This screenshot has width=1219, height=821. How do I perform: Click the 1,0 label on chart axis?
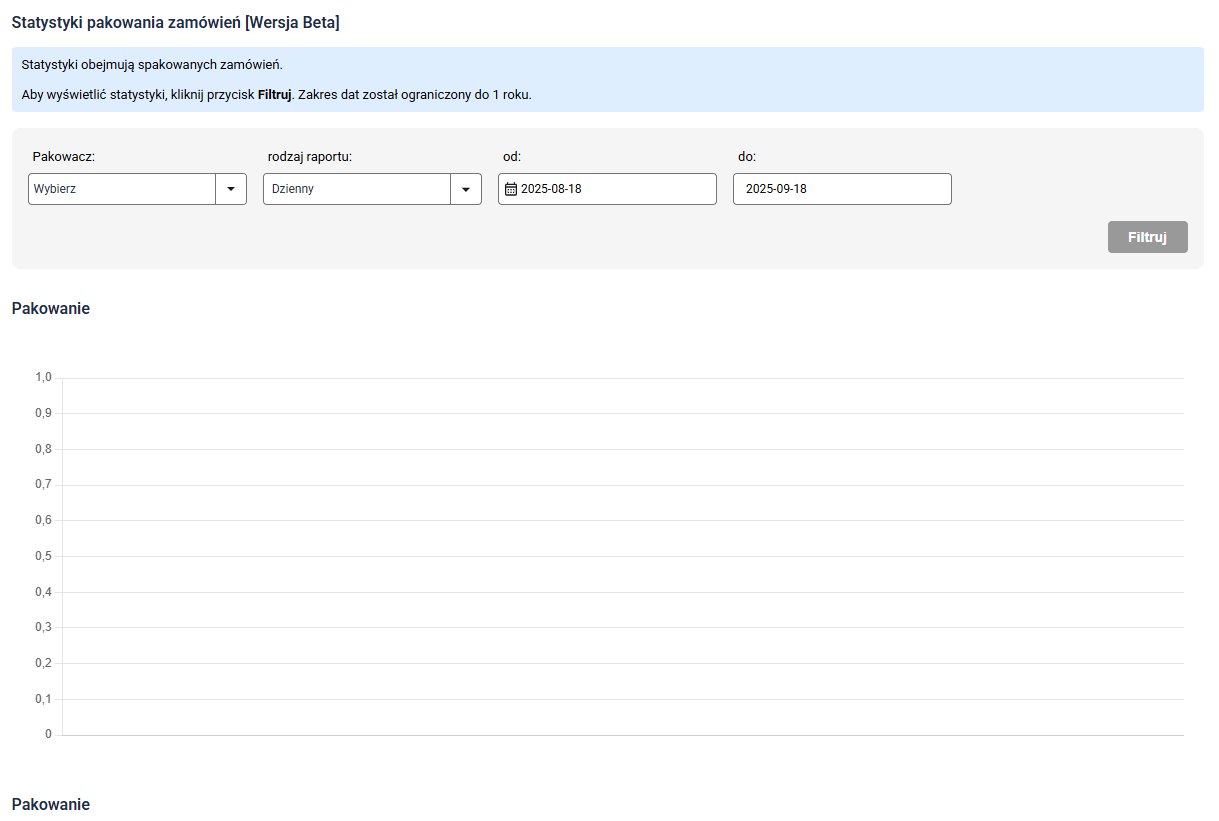[43, 378]
